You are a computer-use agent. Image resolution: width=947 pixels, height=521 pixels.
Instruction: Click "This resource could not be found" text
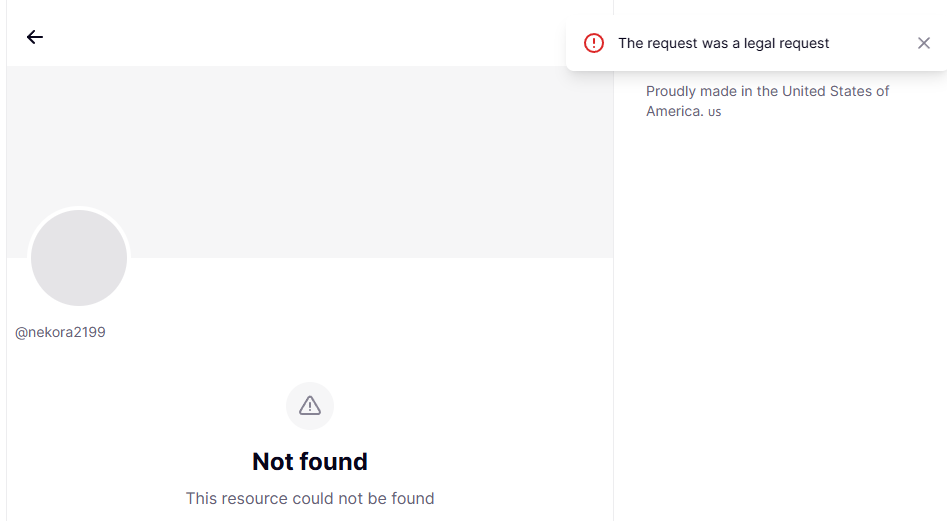coord(310,498)
